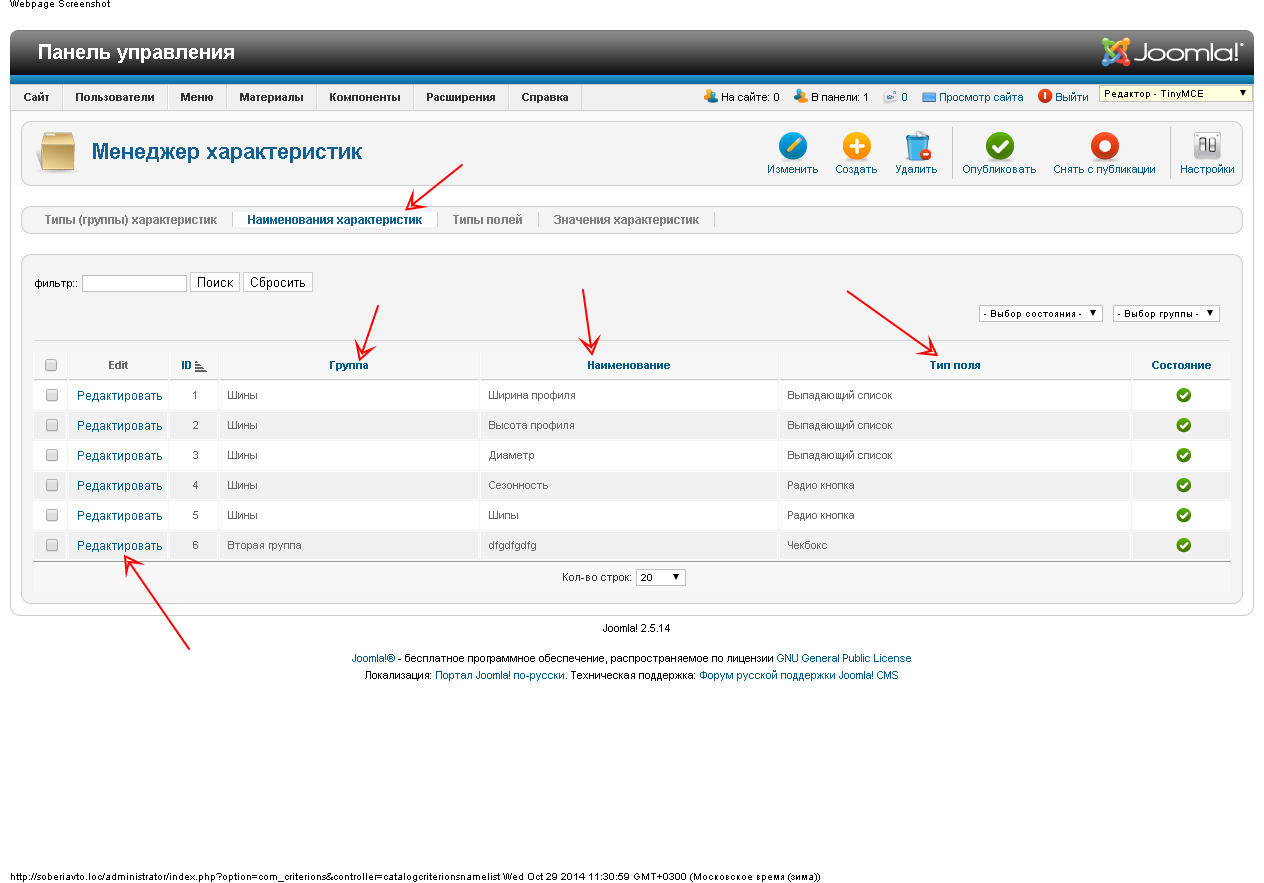Viewport: 1264px width, 883px height.
Task: Click Редактировать in the dfgdfgdfg row
Action: [x=119, y=545]
